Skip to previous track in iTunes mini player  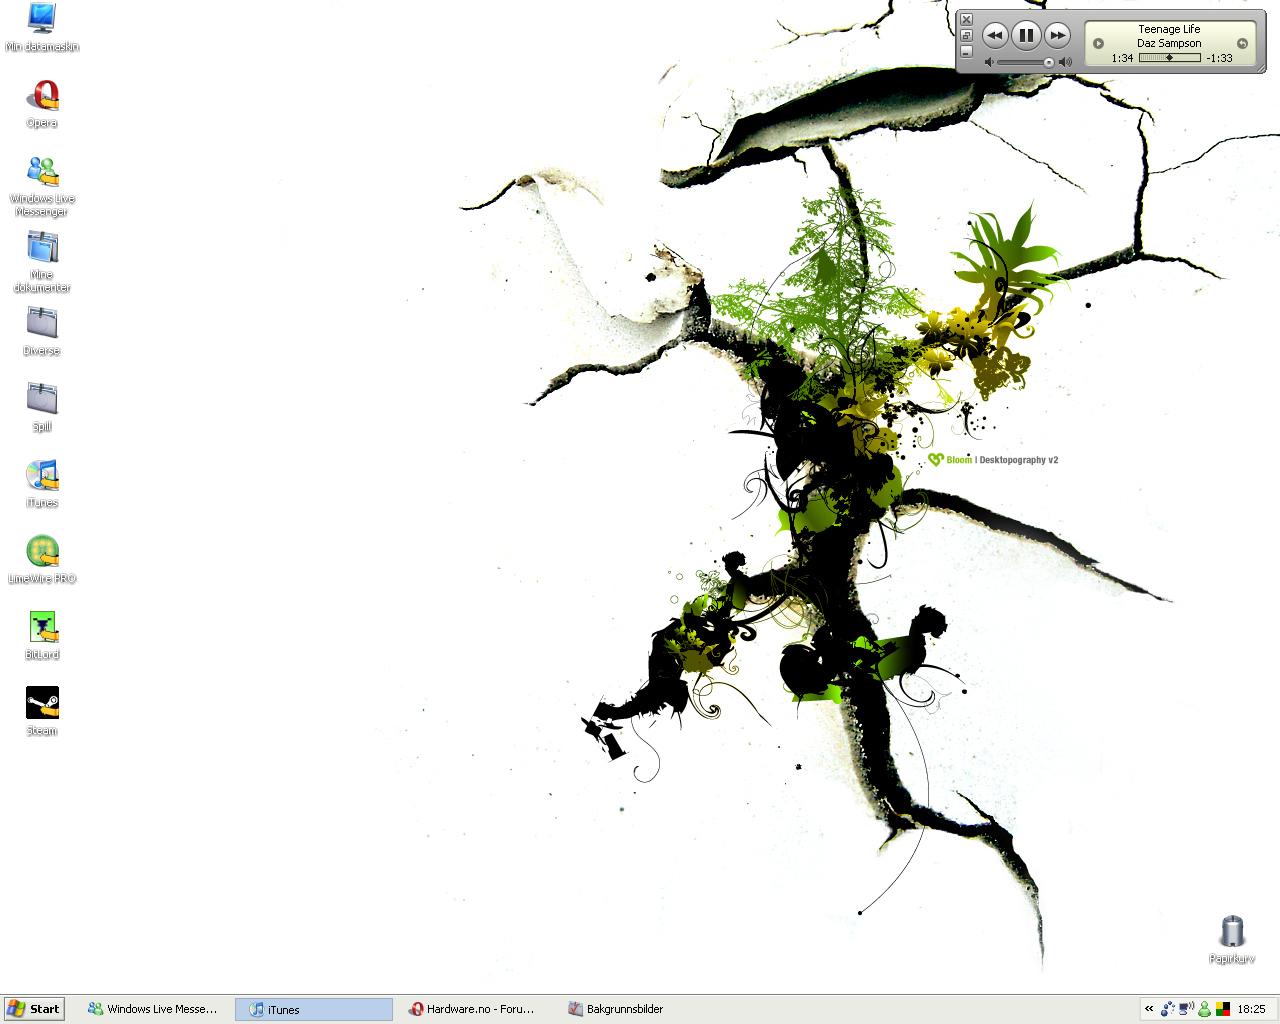994,35
